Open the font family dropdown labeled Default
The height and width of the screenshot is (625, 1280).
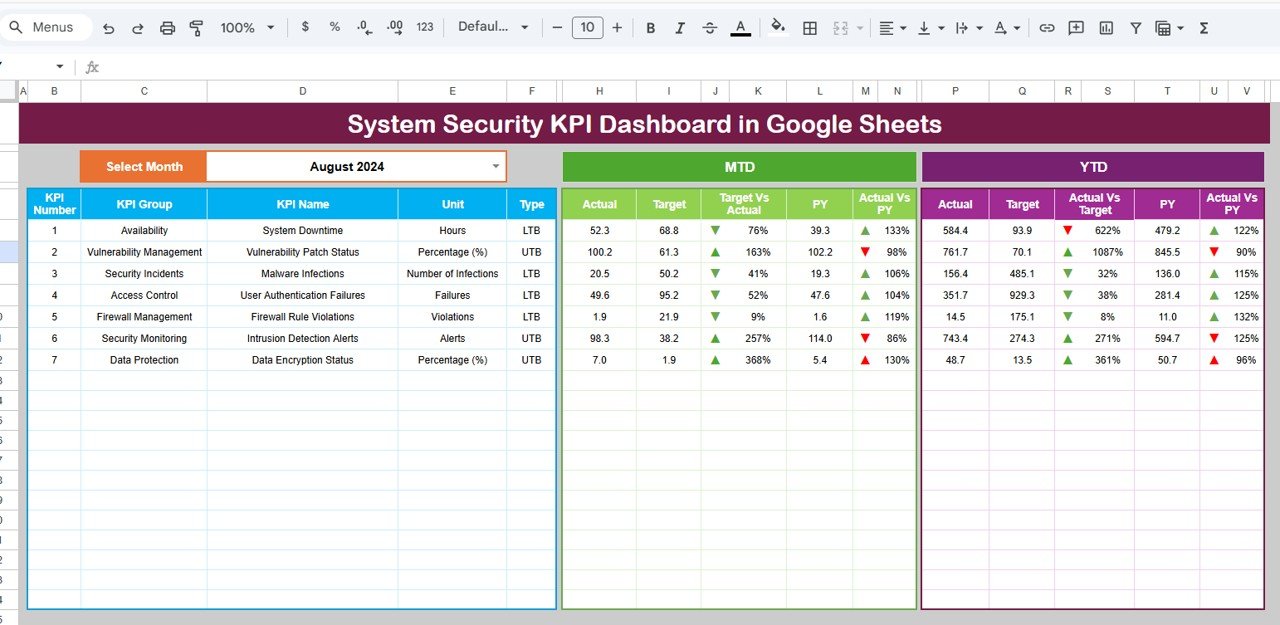(x=492, y=27)
